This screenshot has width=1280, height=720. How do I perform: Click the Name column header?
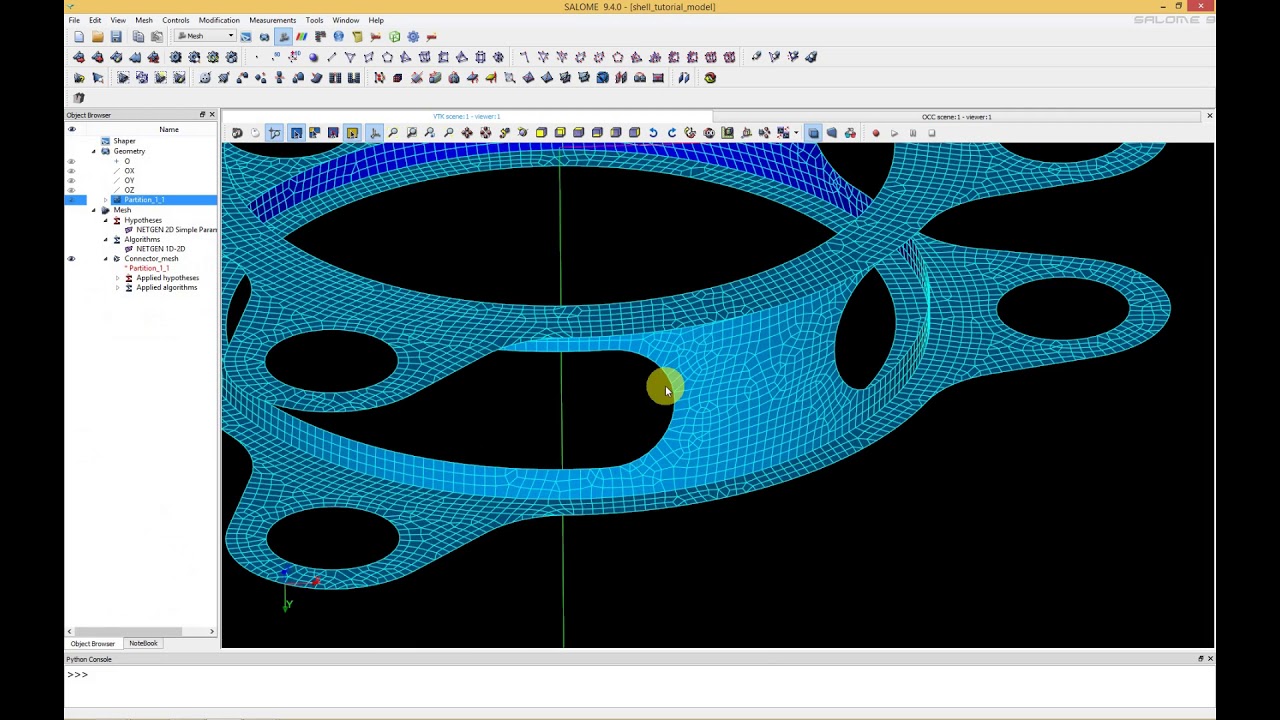168,129
